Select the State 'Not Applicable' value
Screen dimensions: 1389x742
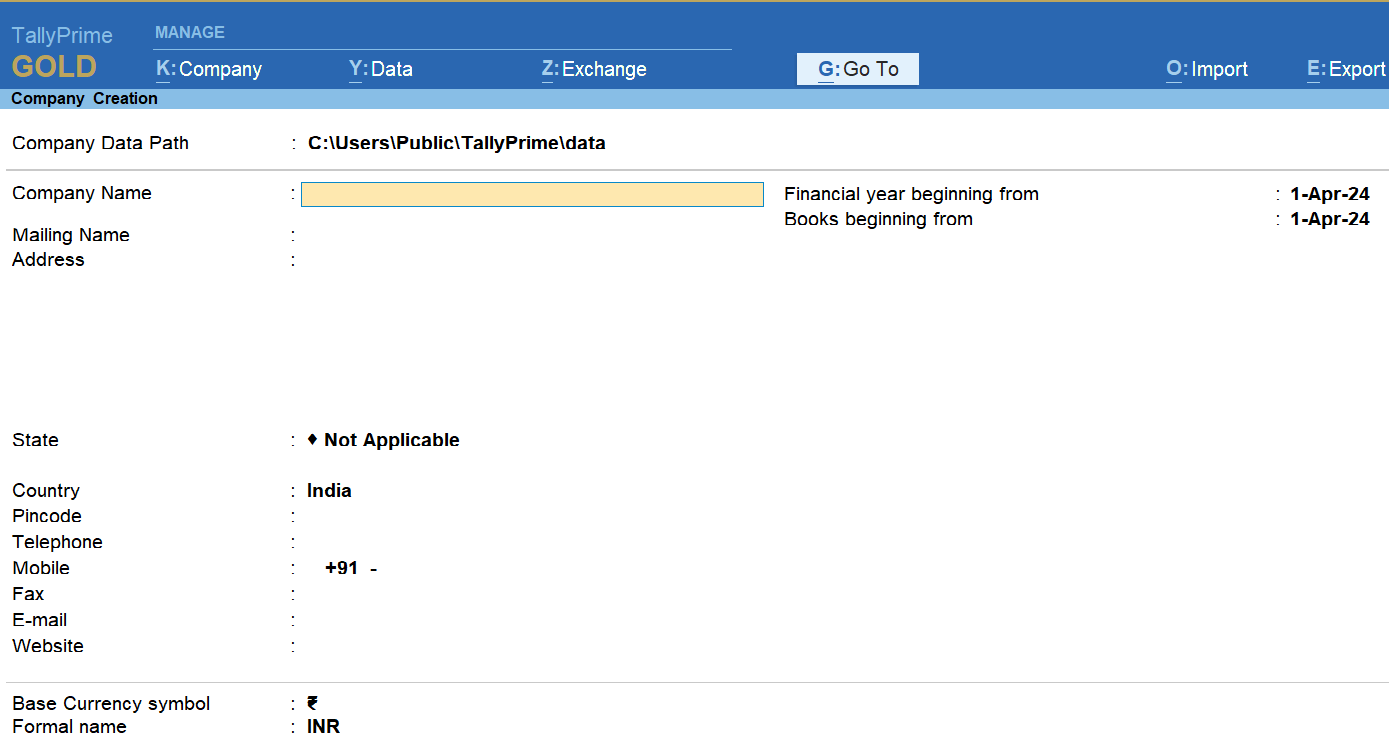pyautogui.click(x=391, y=440)
